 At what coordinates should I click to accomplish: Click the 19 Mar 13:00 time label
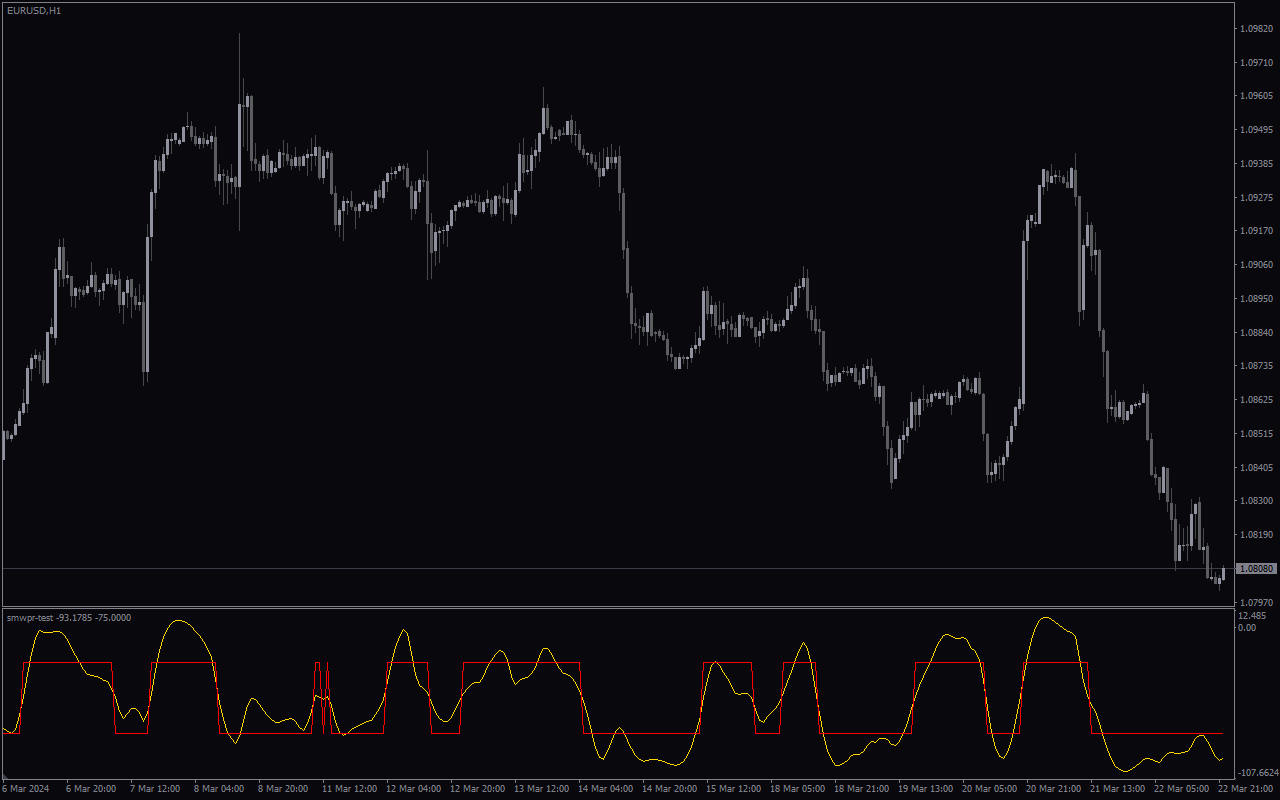tap(925, 789)
